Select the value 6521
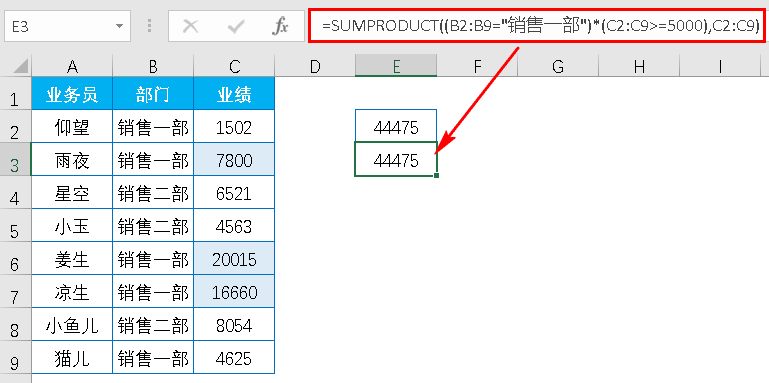The height and width of the screenshot is (383, 769). tap(234, 192)
